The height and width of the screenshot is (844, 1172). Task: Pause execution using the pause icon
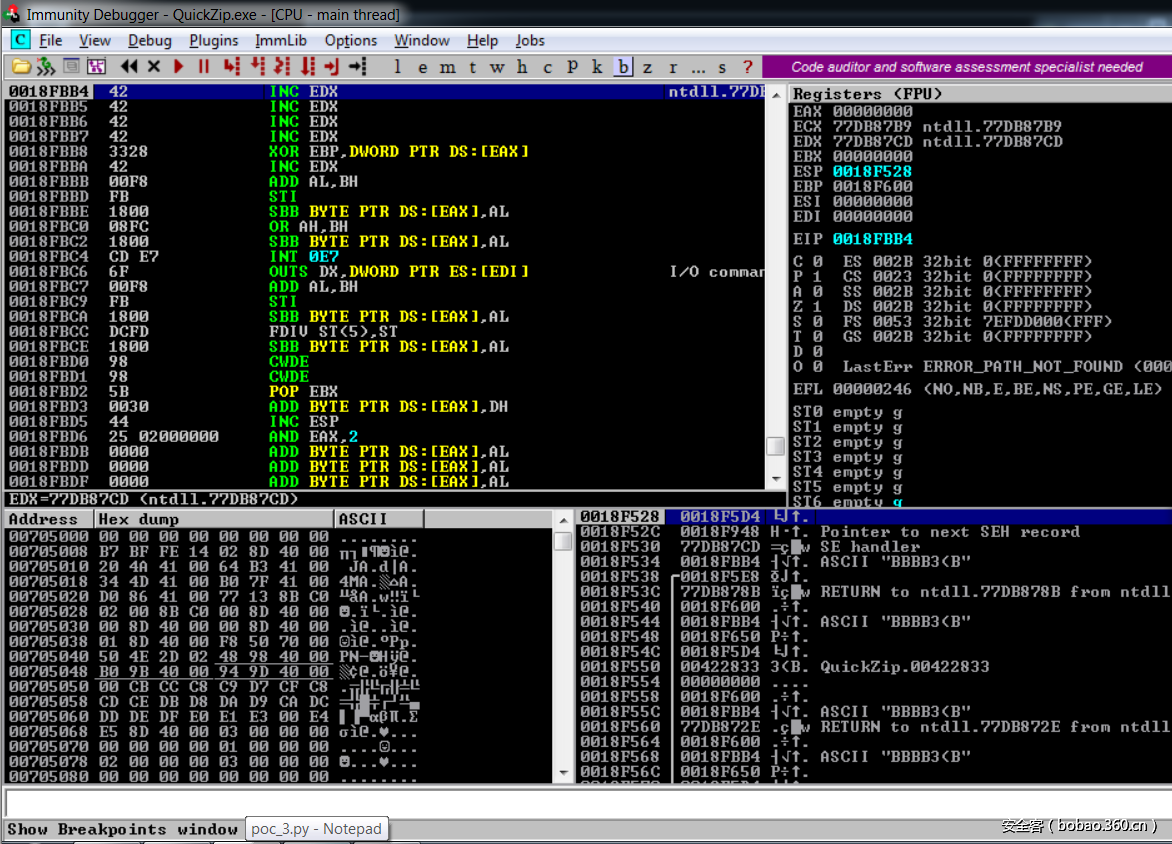click(203, 66)
